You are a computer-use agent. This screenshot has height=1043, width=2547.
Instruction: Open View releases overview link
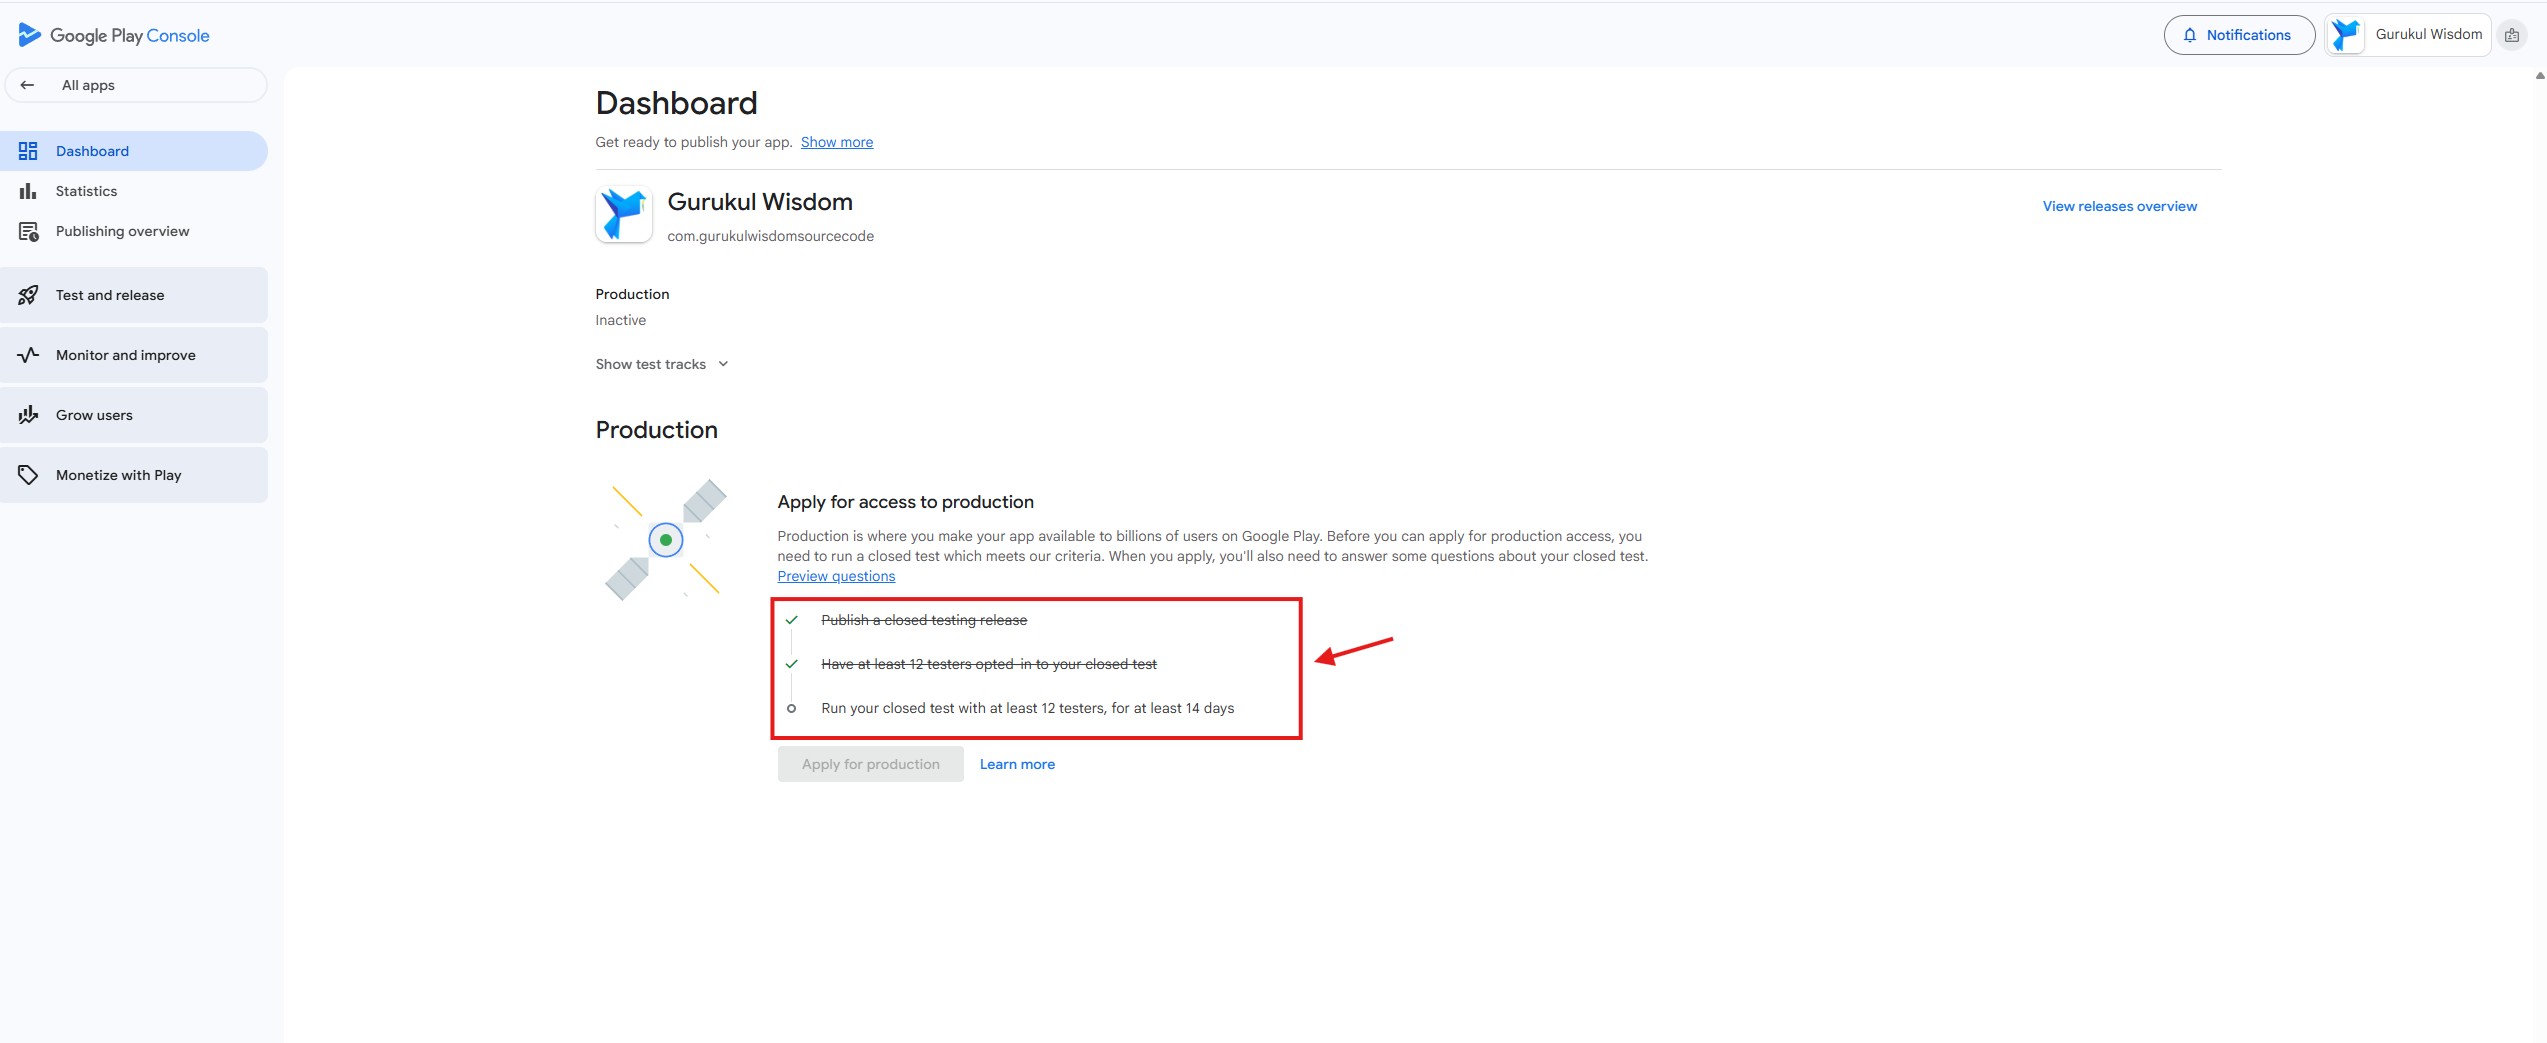tap(2119, 206)
